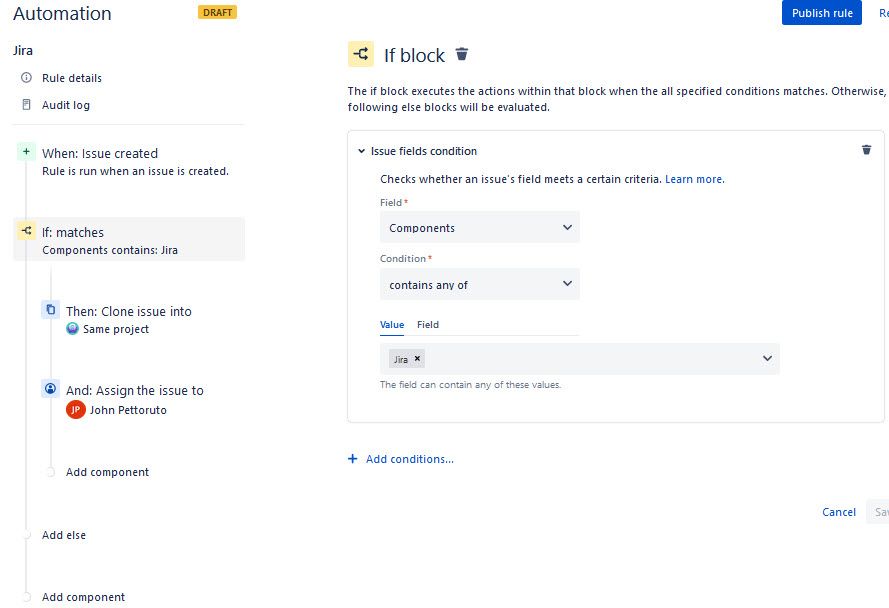Open the 'contains any of' condition dropdown
Image resolution: width=889 pixels, height=608 pixels.
point(480,284)
